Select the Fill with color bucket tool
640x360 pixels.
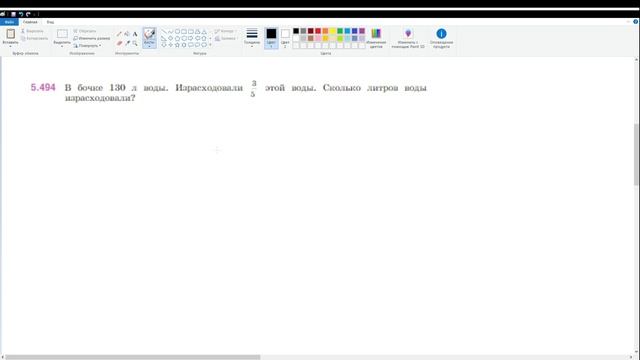pyautogui.click(x=127, y=34)
